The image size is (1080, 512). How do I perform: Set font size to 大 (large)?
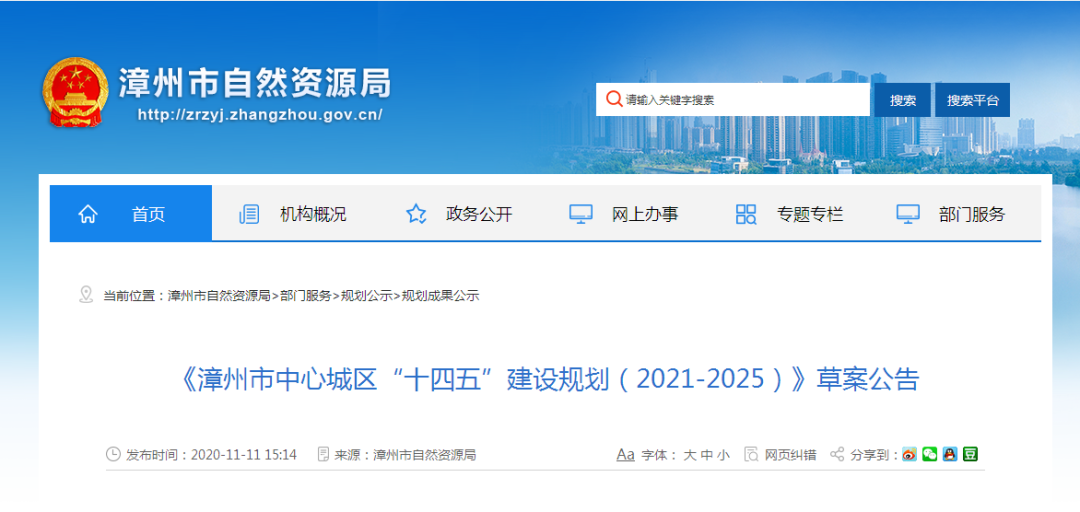click(x=689, y=455)
